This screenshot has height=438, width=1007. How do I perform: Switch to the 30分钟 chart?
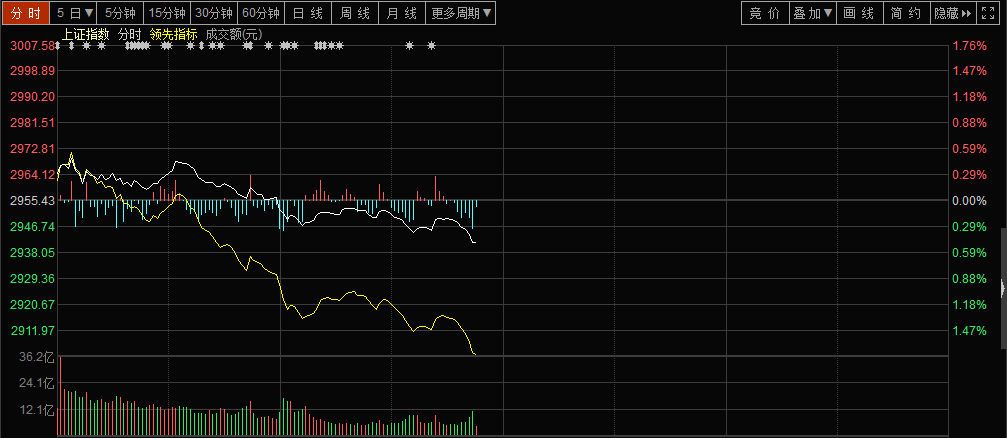pyautogui.click(x=214, y=13)
